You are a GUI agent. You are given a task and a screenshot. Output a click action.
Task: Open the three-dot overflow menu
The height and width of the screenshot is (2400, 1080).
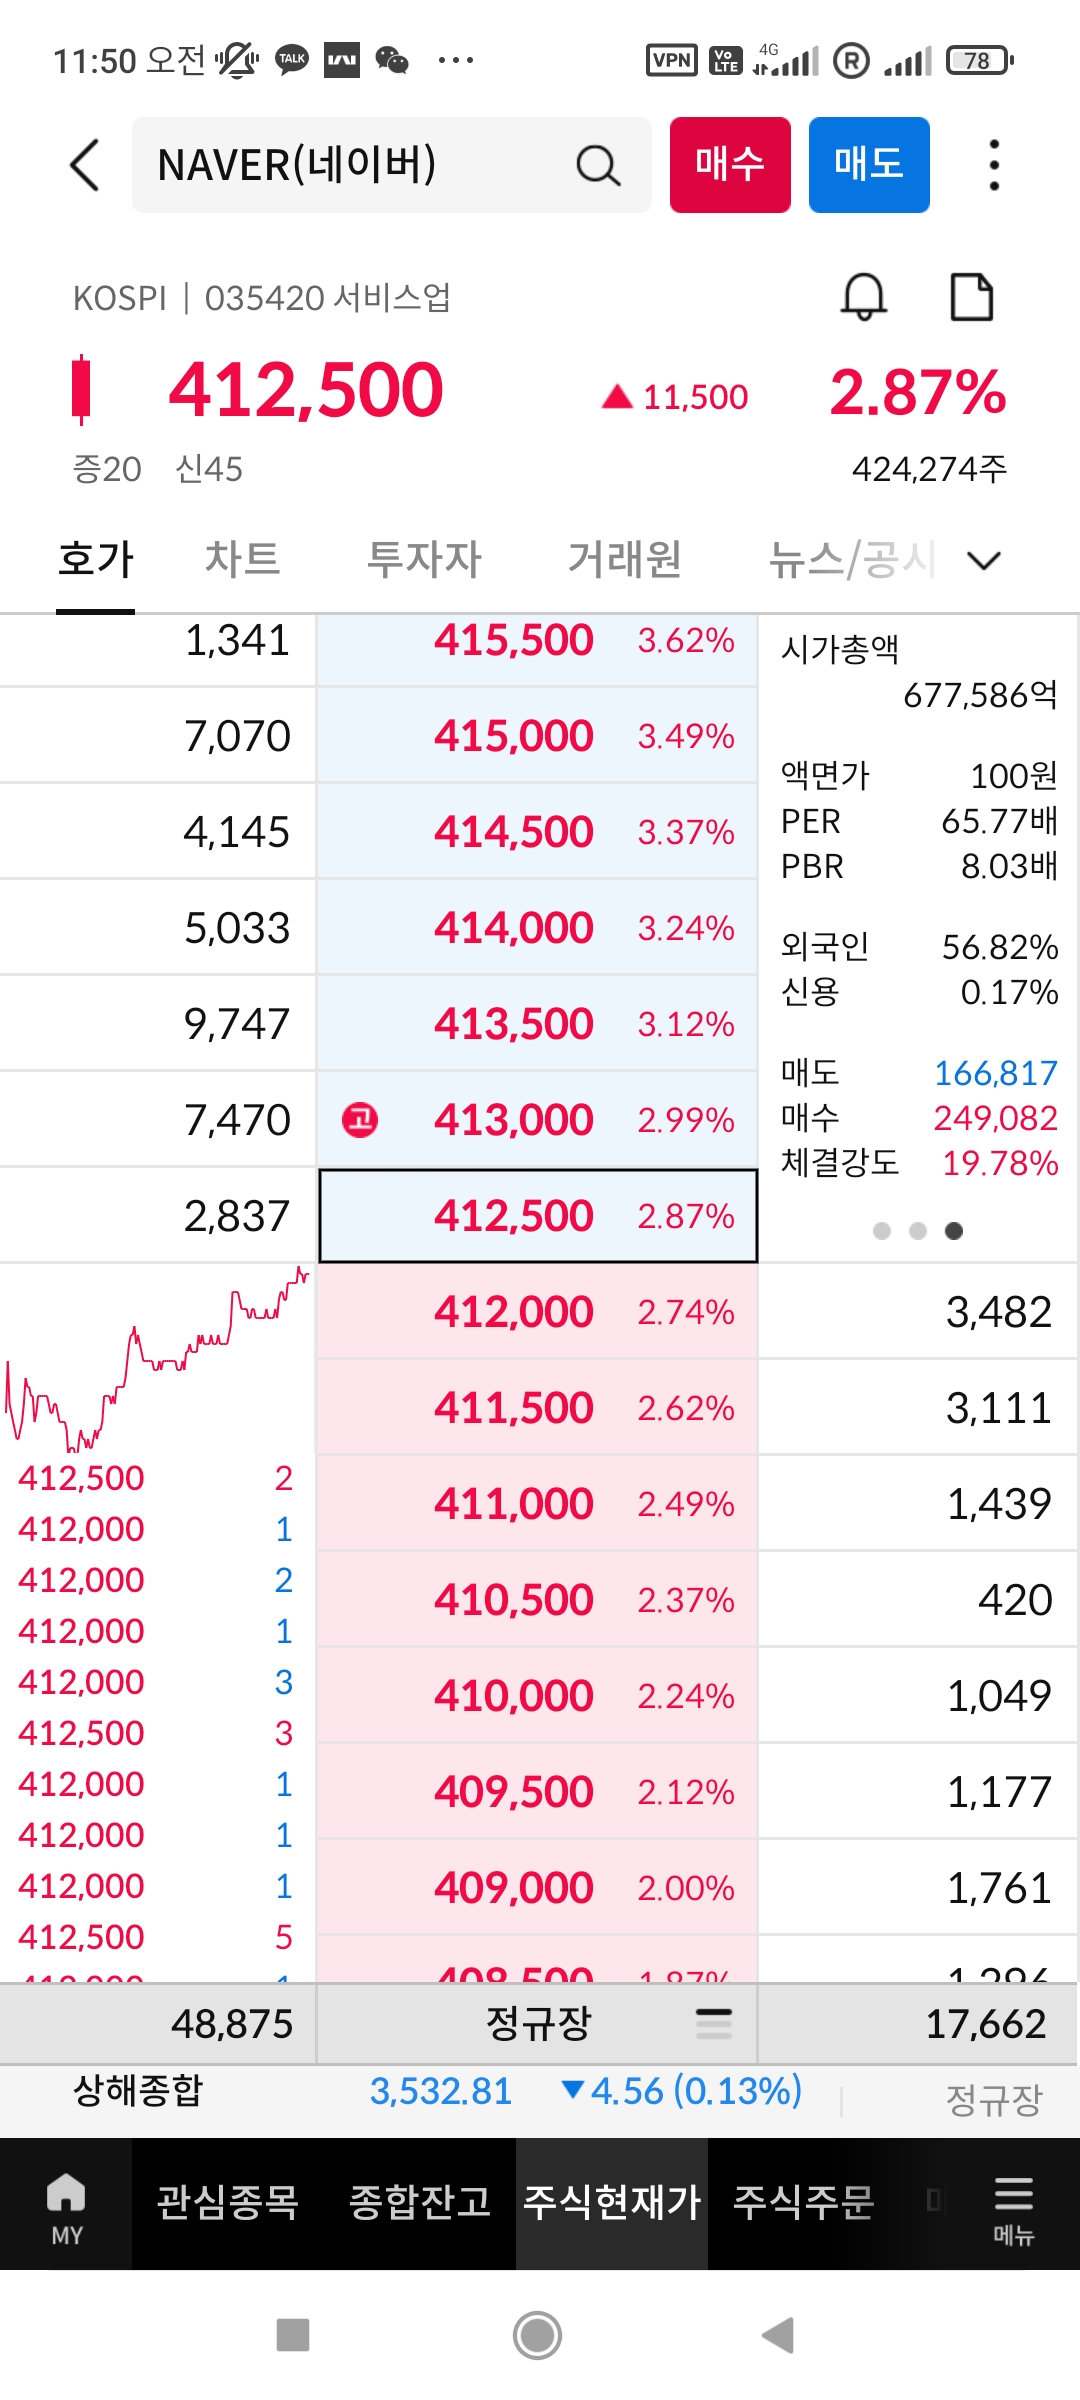[x=993, y=165]
